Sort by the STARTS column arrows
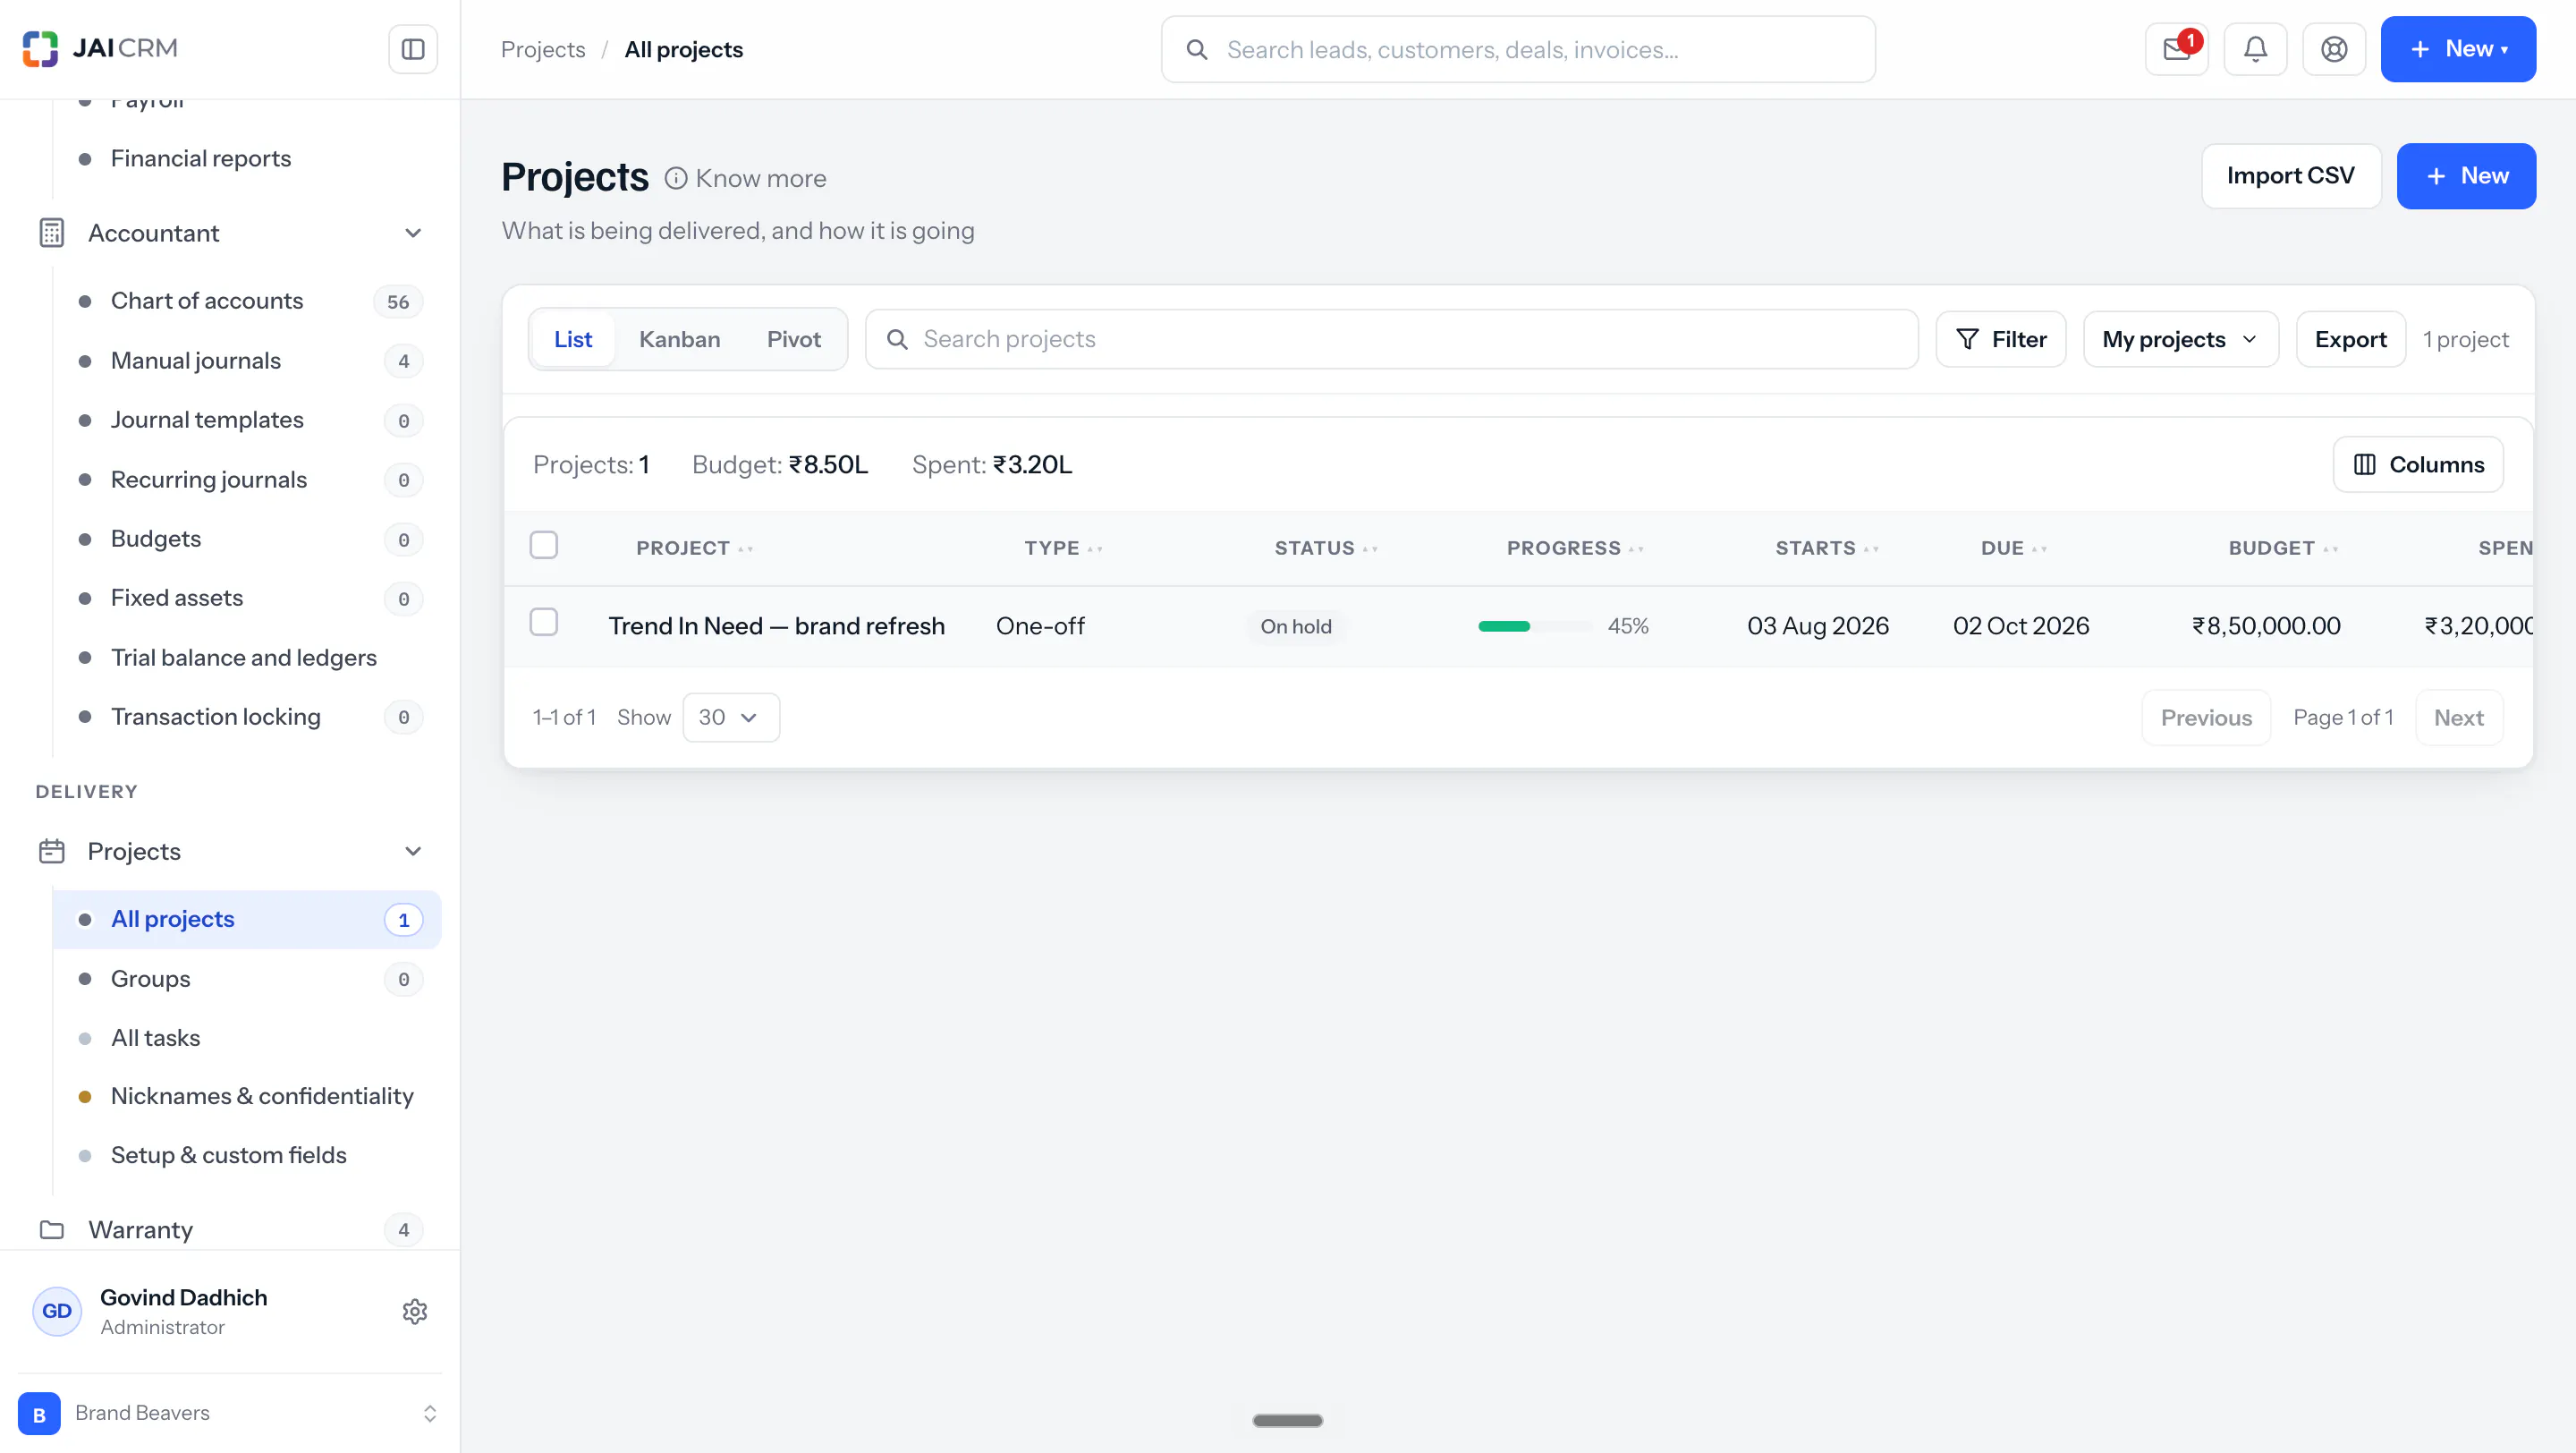 (1872, 549)
